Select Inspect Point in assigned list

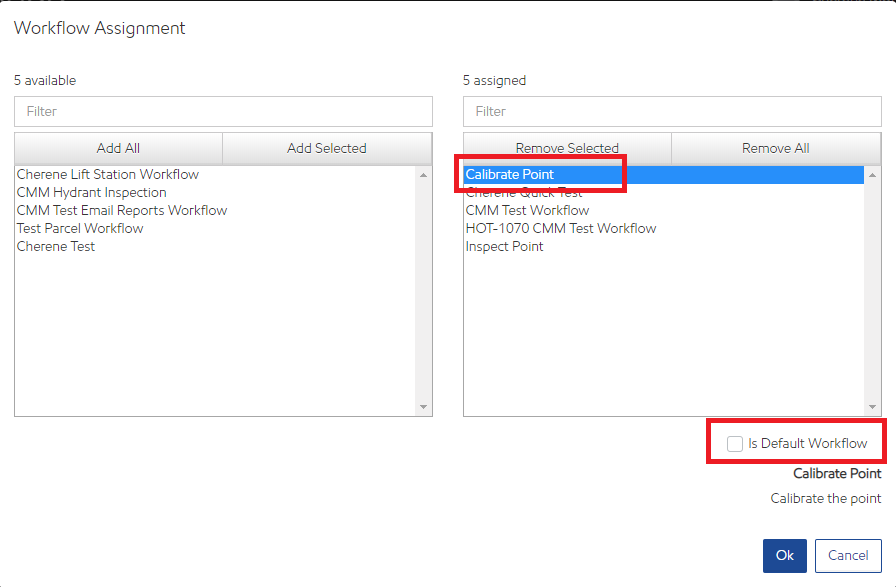[504, 246]
